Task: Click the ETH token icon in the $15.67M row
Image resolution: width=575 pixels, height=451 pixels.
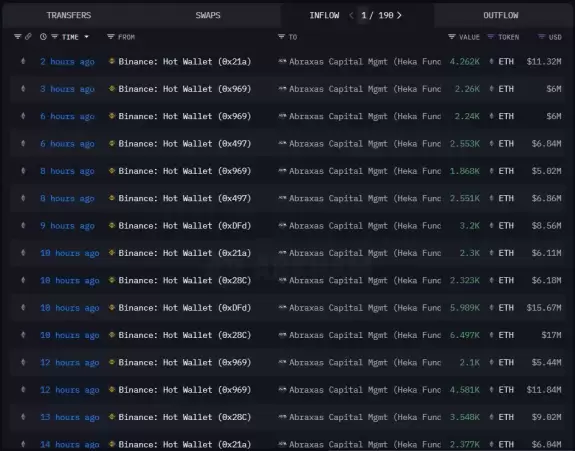Action: [491, 308]
